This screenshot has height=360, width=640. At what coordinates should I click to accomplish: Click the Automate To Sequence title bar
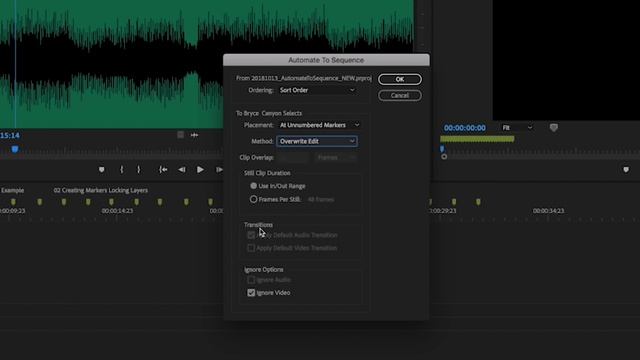tap(326, 60)
